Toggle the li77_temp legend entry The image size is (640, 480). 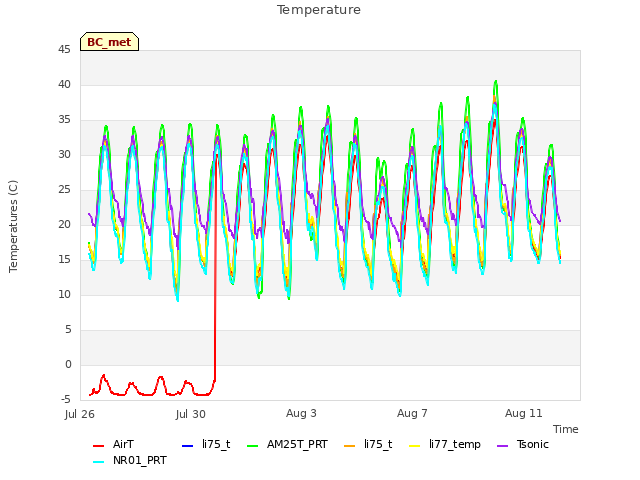(x=445, y=444)
